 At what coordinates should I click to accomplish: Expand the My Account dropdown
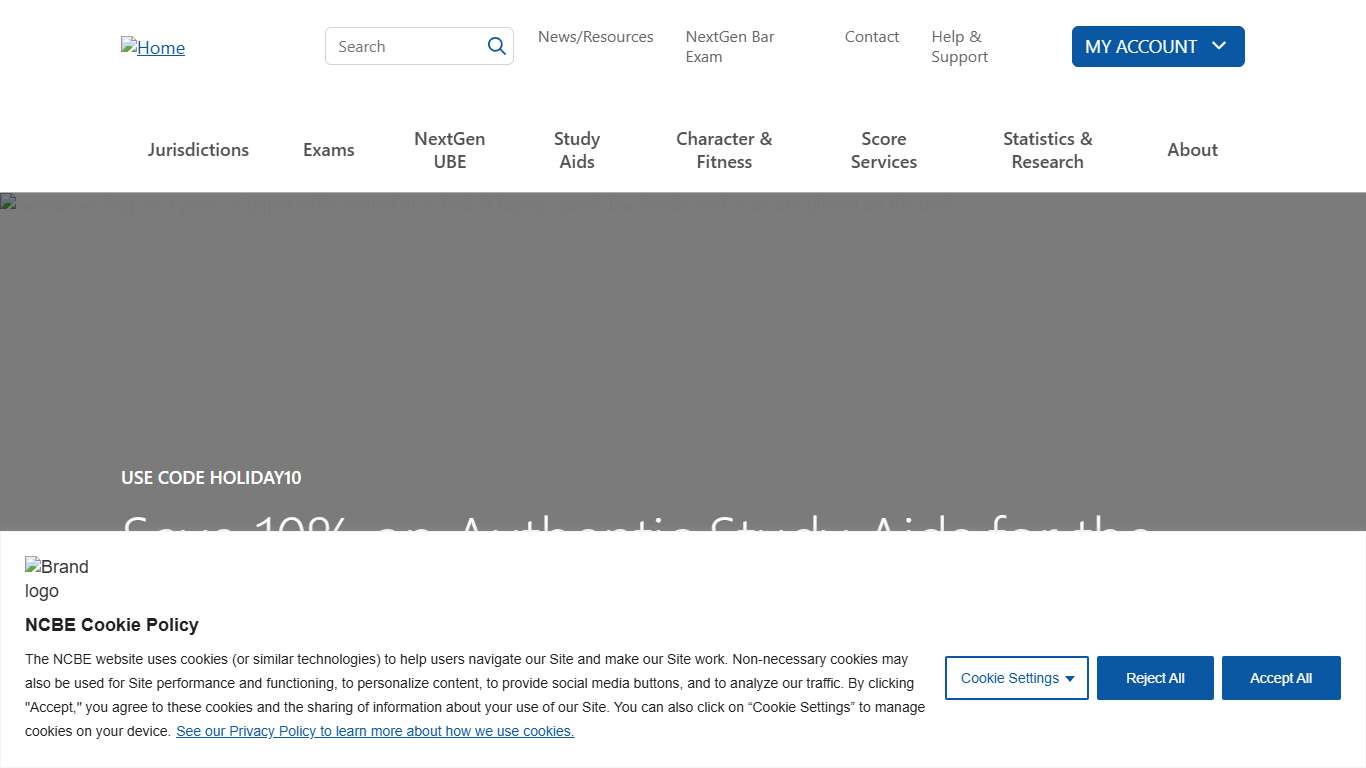click(x=1157, y=47)
